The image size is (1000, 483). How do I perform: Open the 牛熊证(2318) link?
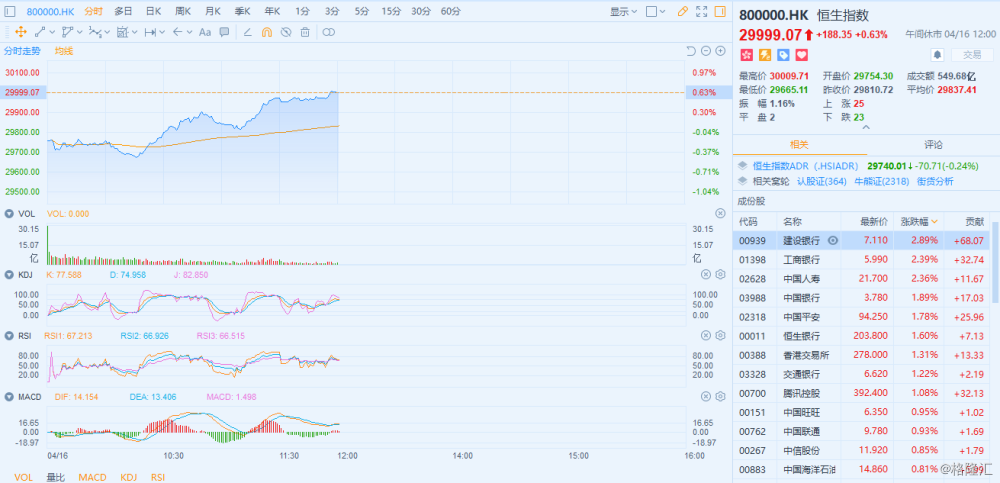point(881,181)
